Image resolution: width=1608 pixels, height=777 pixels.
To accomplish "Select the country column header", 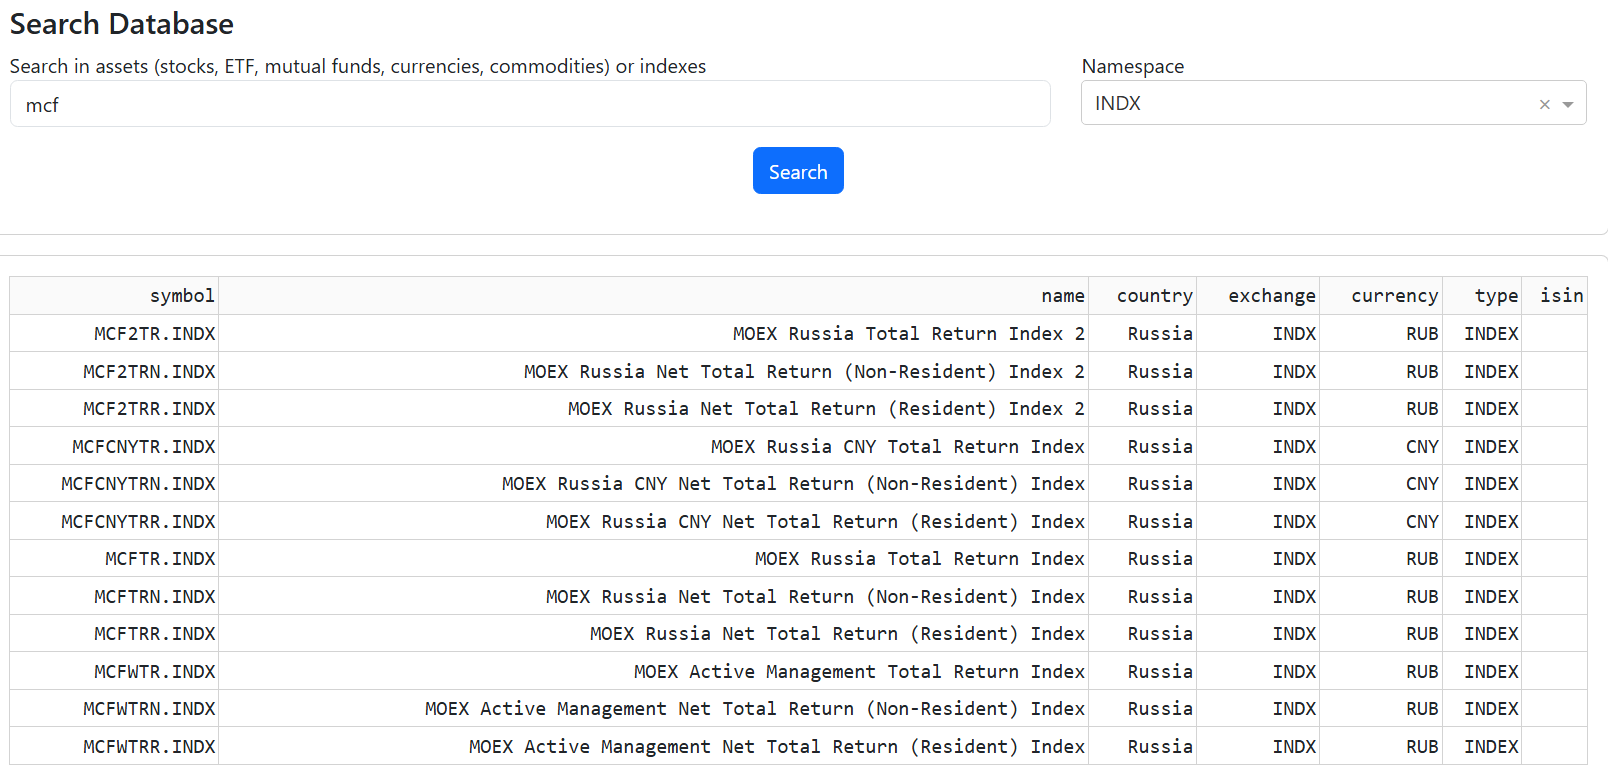I will (1154, 296).
